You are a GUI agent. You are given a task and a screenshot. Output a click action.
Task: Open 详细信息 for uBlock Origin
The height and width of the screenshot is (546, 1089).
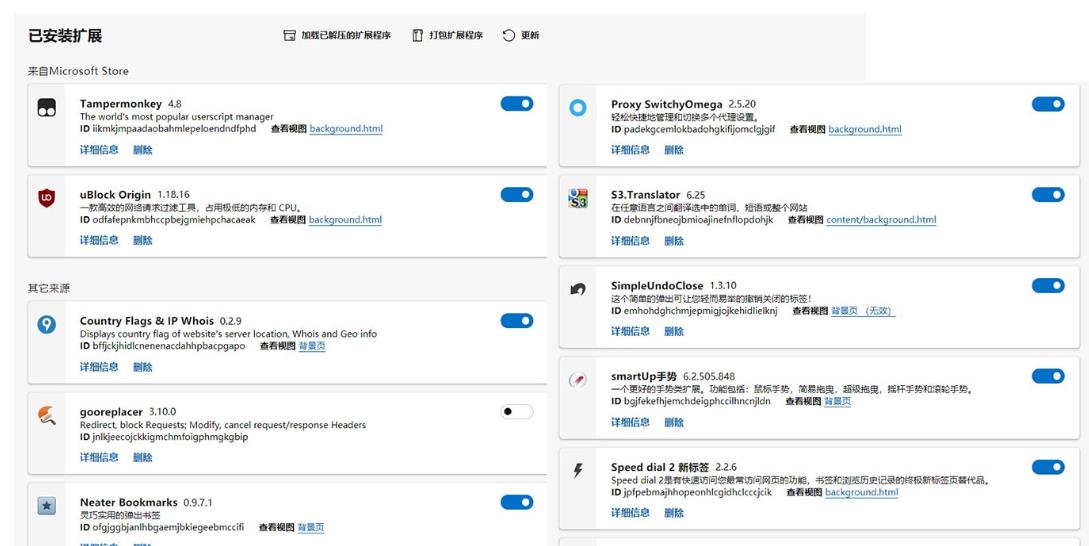coord(99,240)
